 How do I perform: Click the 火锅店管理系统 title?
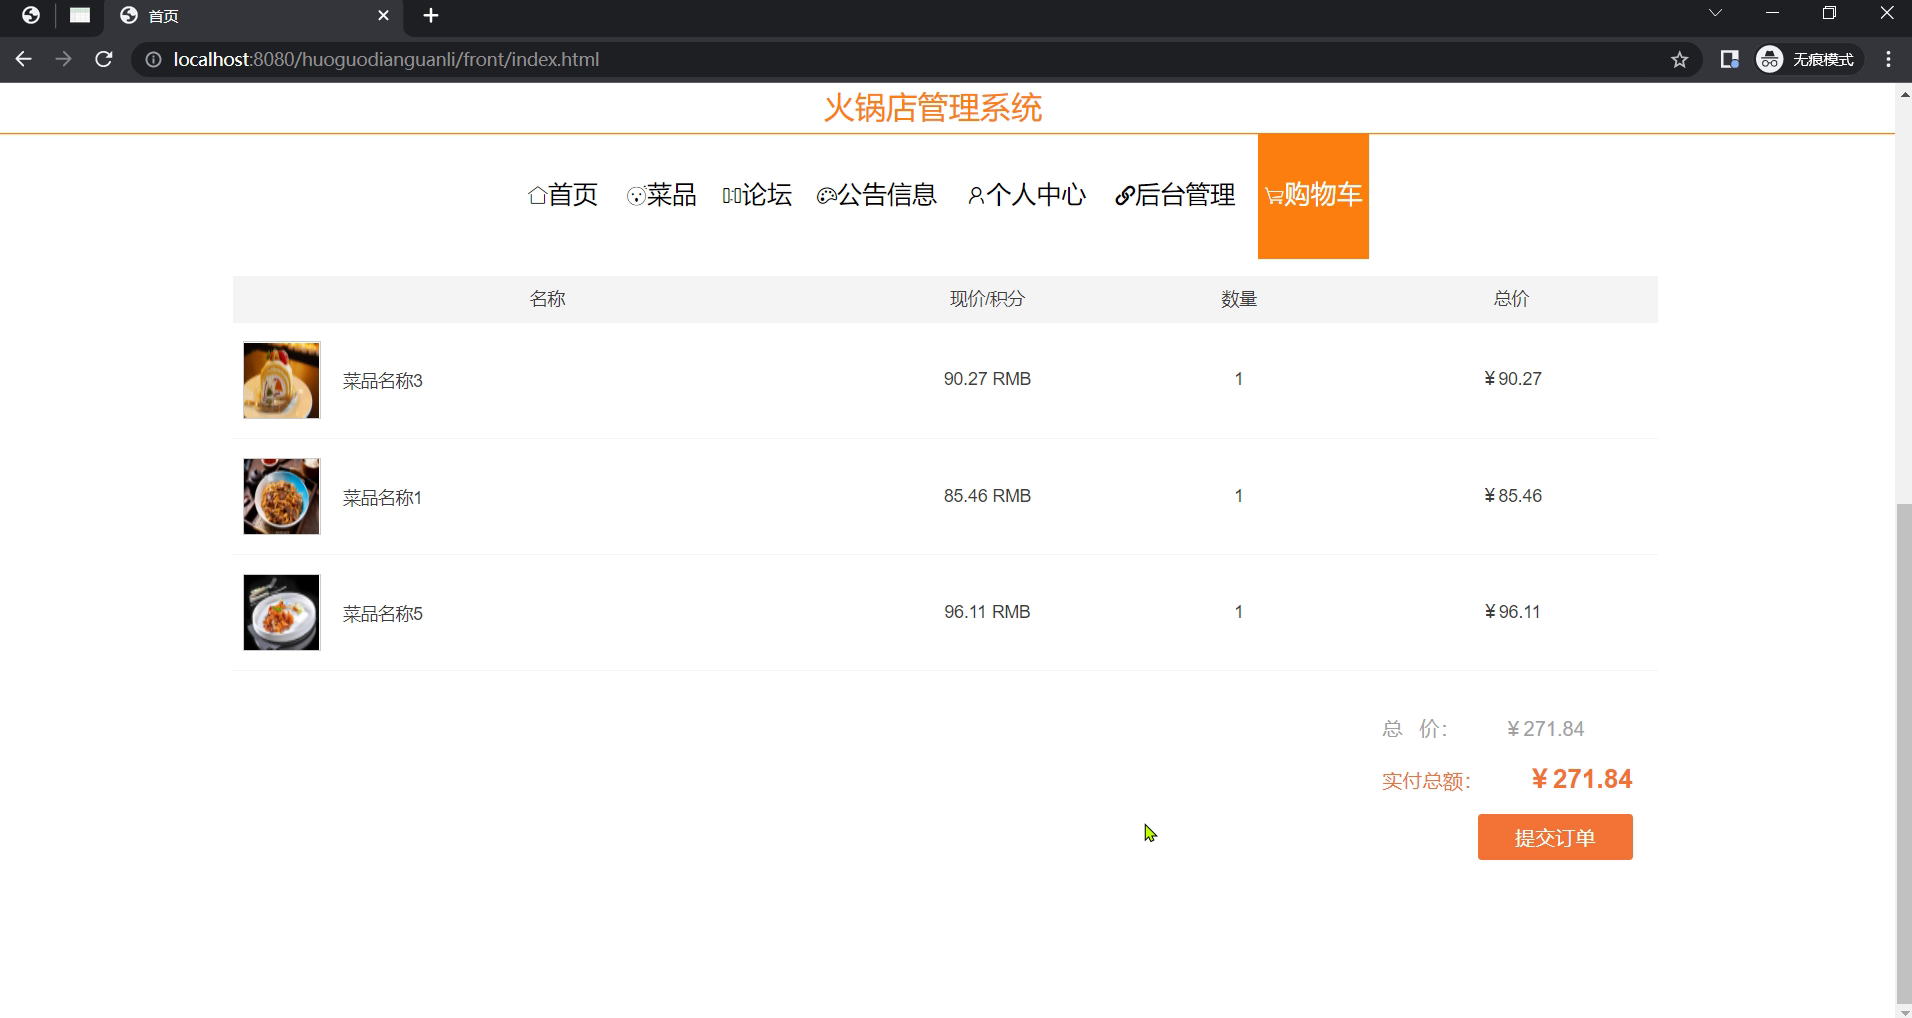(x=933, y=108)
